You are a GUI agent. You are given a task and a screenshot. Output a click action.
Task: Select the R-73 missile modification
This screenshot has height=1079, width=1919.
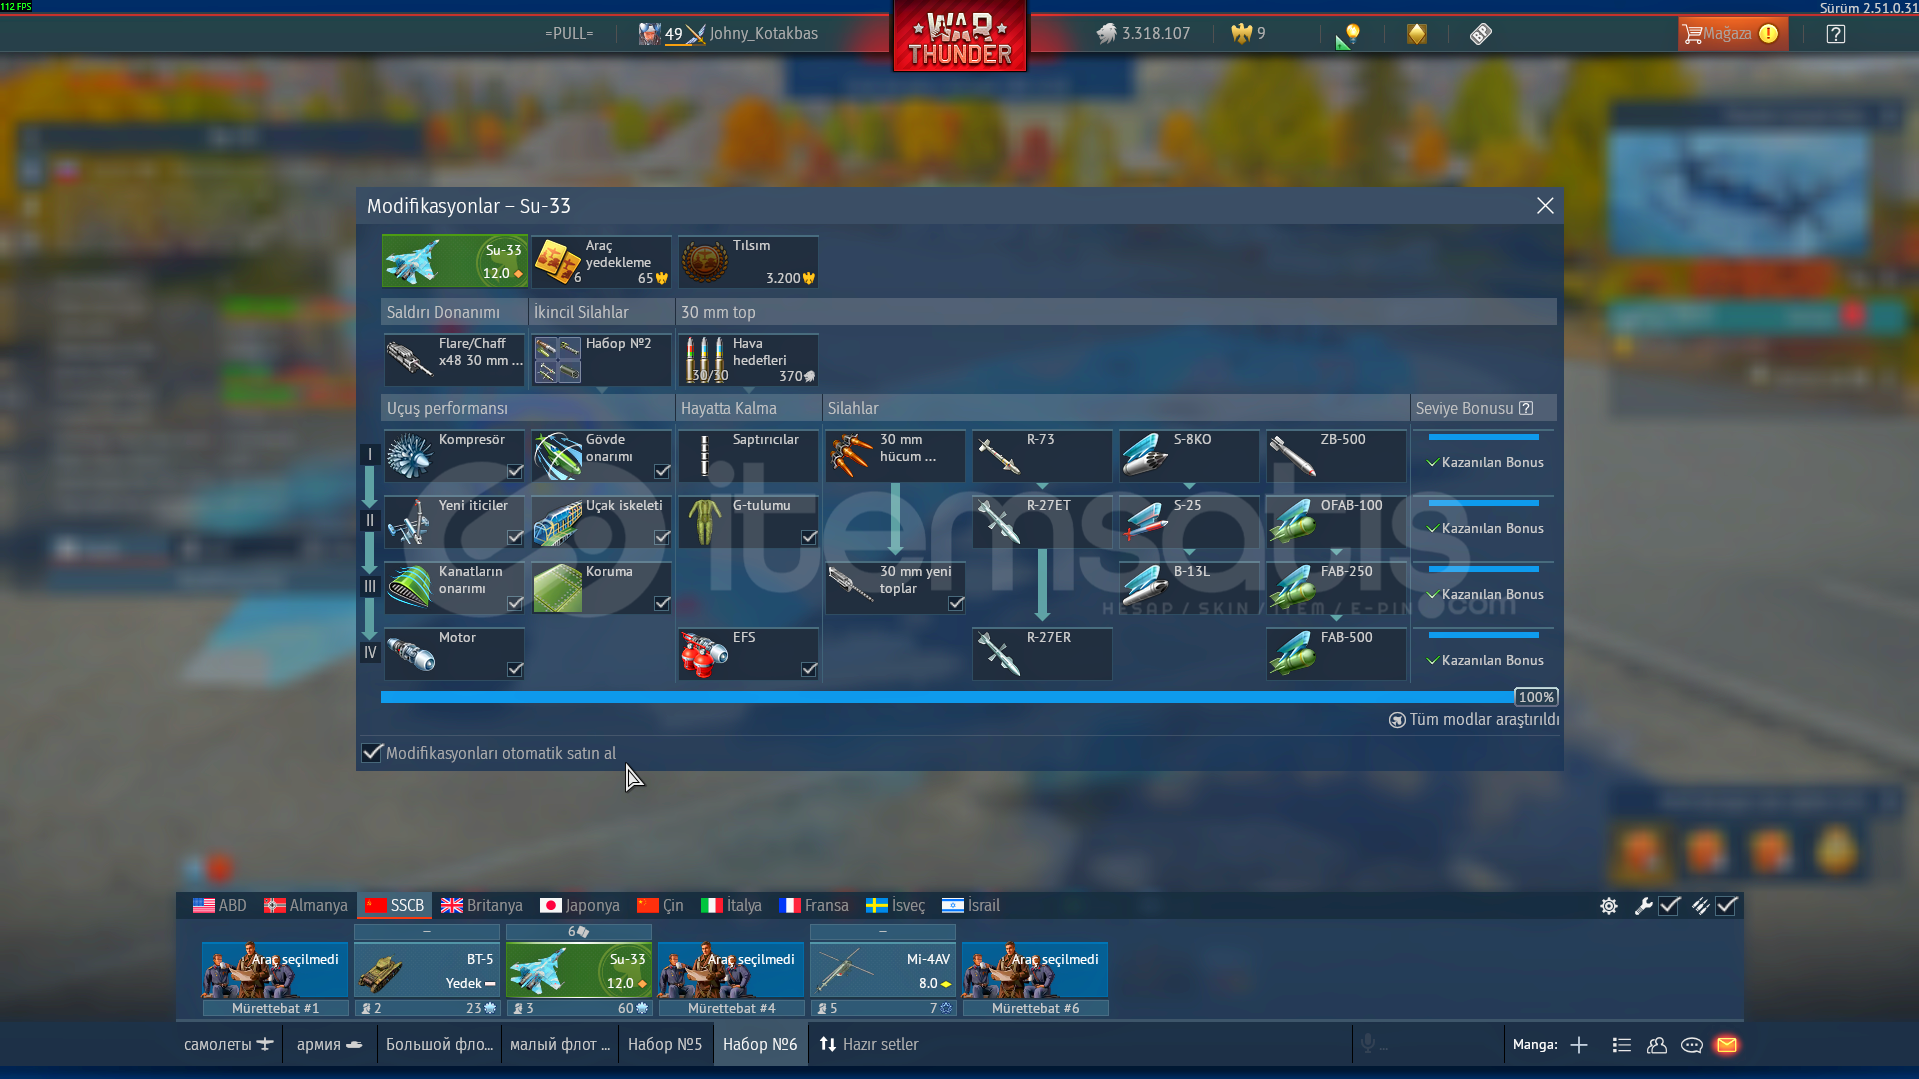tap(1042, 456)
